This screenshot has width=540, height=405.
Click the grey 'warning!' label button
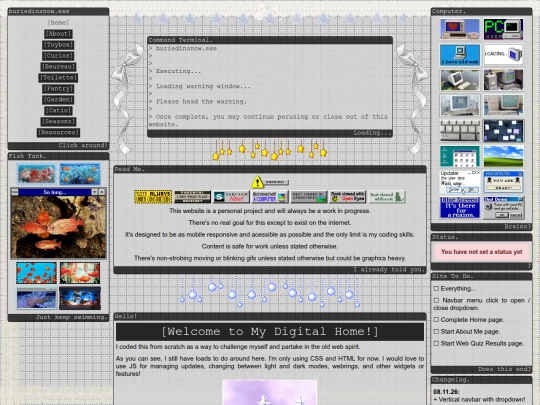[276, 182]
